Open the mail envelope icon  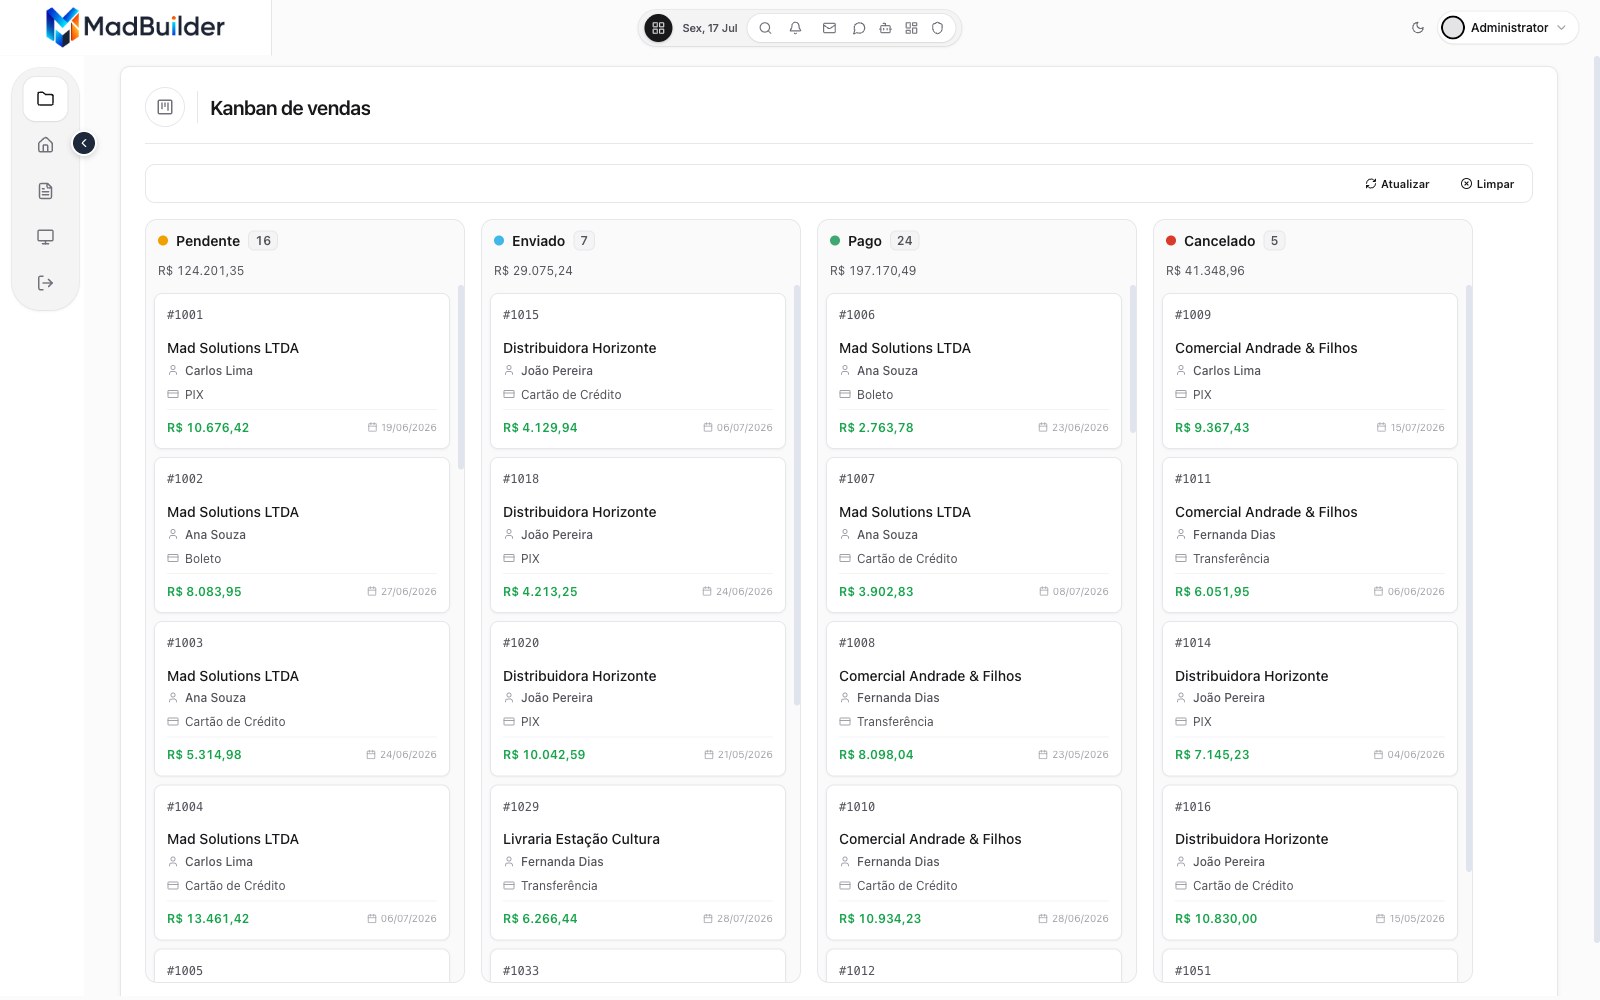pyautogui.click(x=829, y=28)
